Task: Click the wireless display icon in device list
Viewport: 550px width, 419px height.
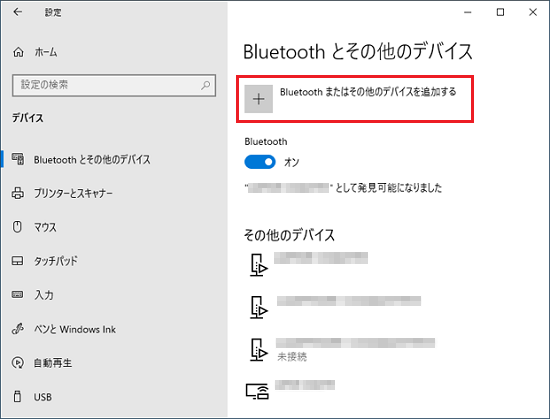Action: click(x=257, y=391)
